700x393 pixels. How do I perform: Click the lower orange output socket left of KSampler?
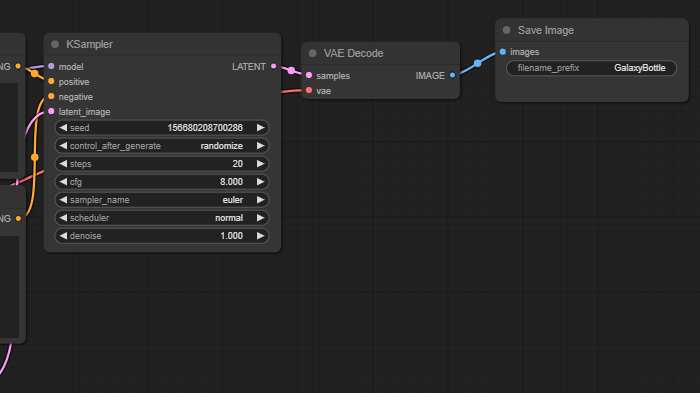coord(18,218)
